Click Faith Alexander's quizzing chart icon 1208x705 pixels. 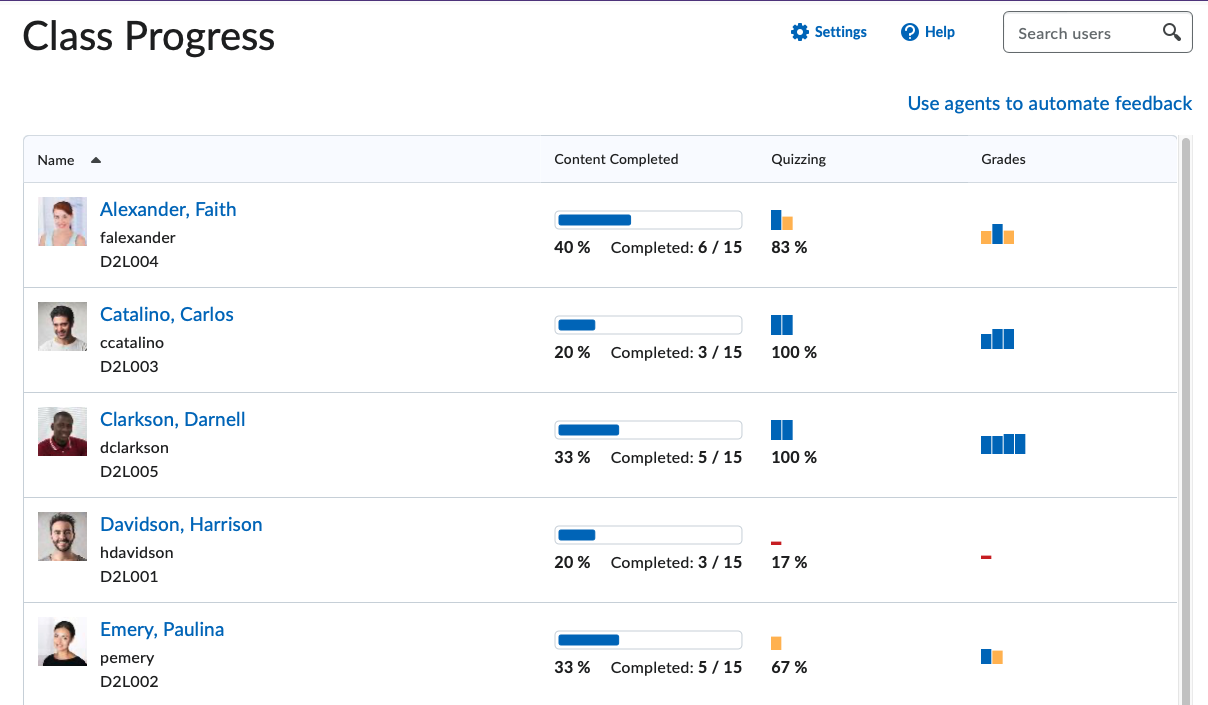point(782,220)
